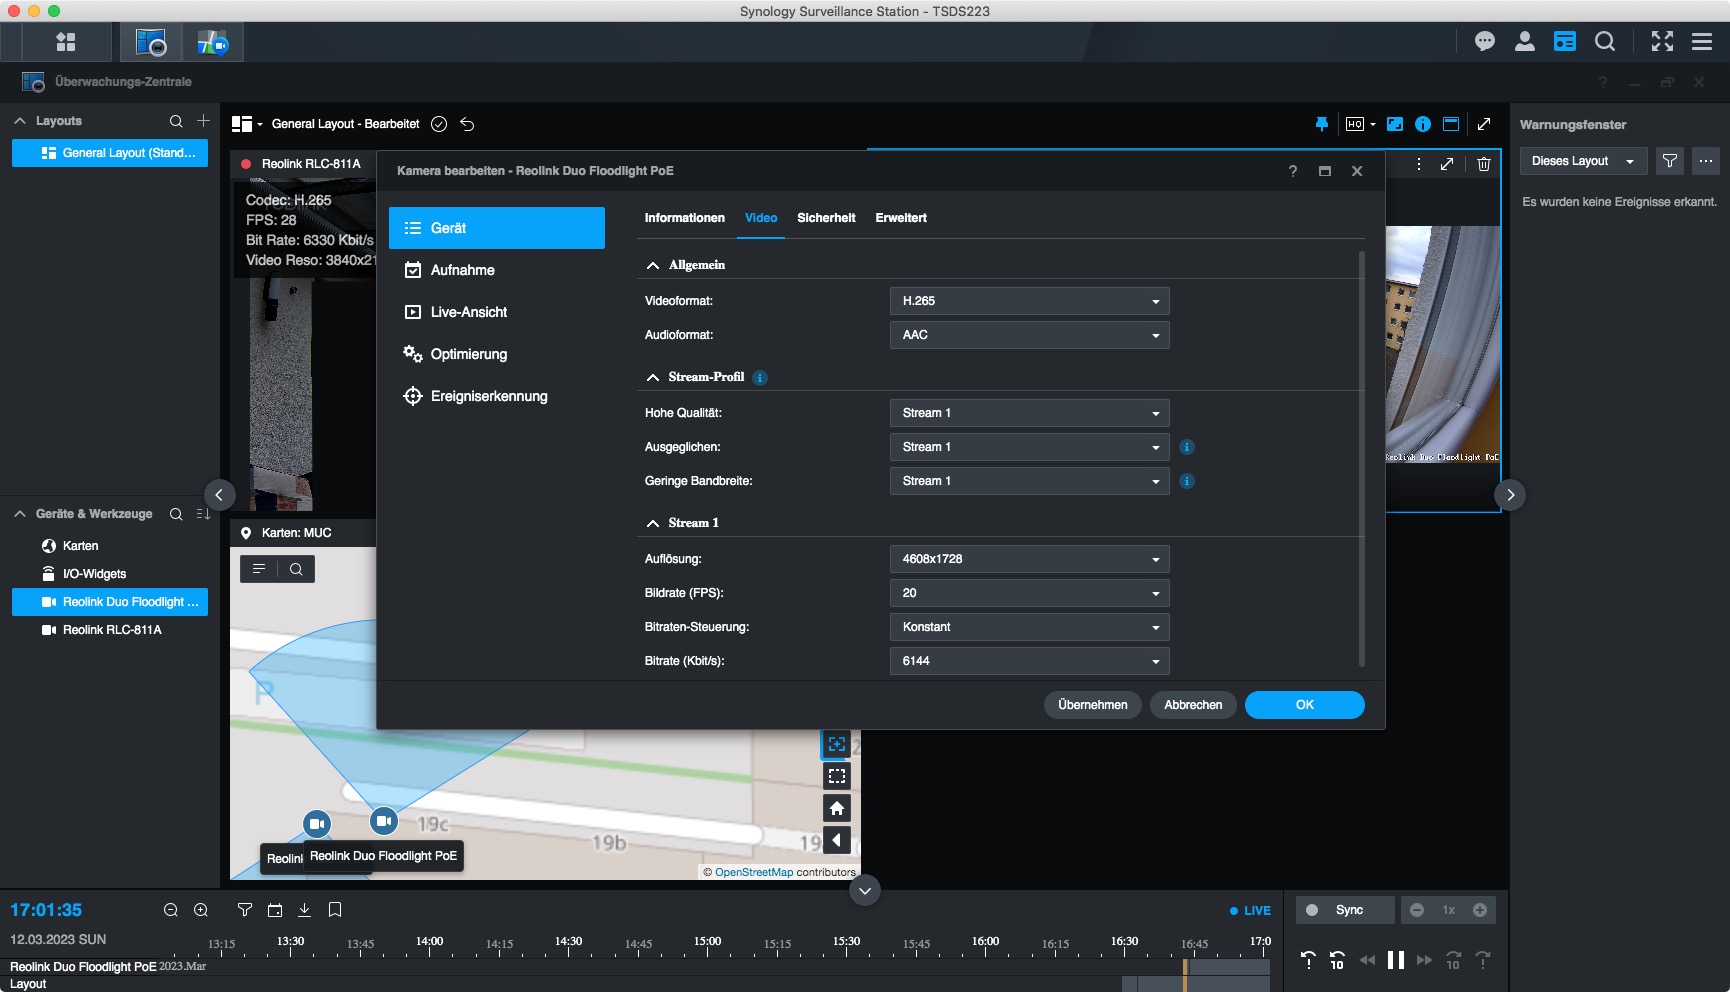Open the timeline calendar date picker
The width and height of the screenshot is (1730, 992).
pos(275,910)
